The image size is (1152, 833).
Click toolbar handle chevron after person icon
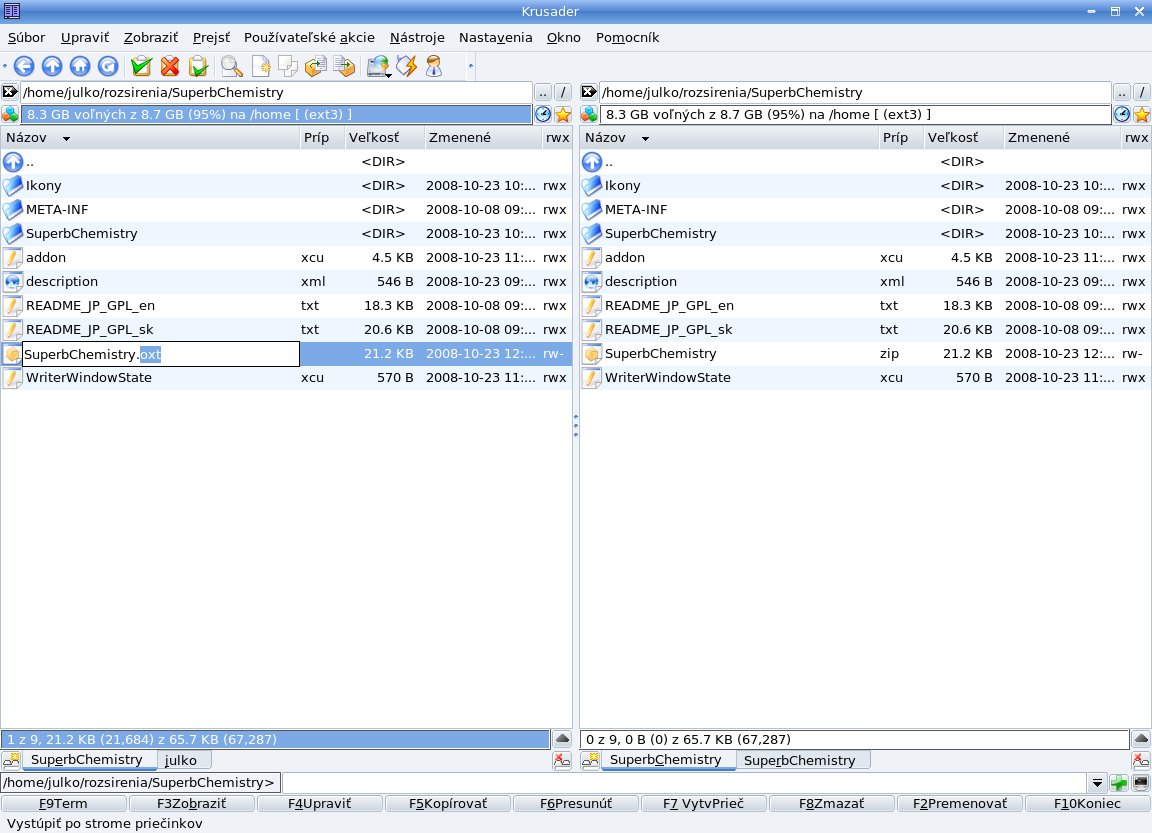pyautogui.click(x=471, y=66)
